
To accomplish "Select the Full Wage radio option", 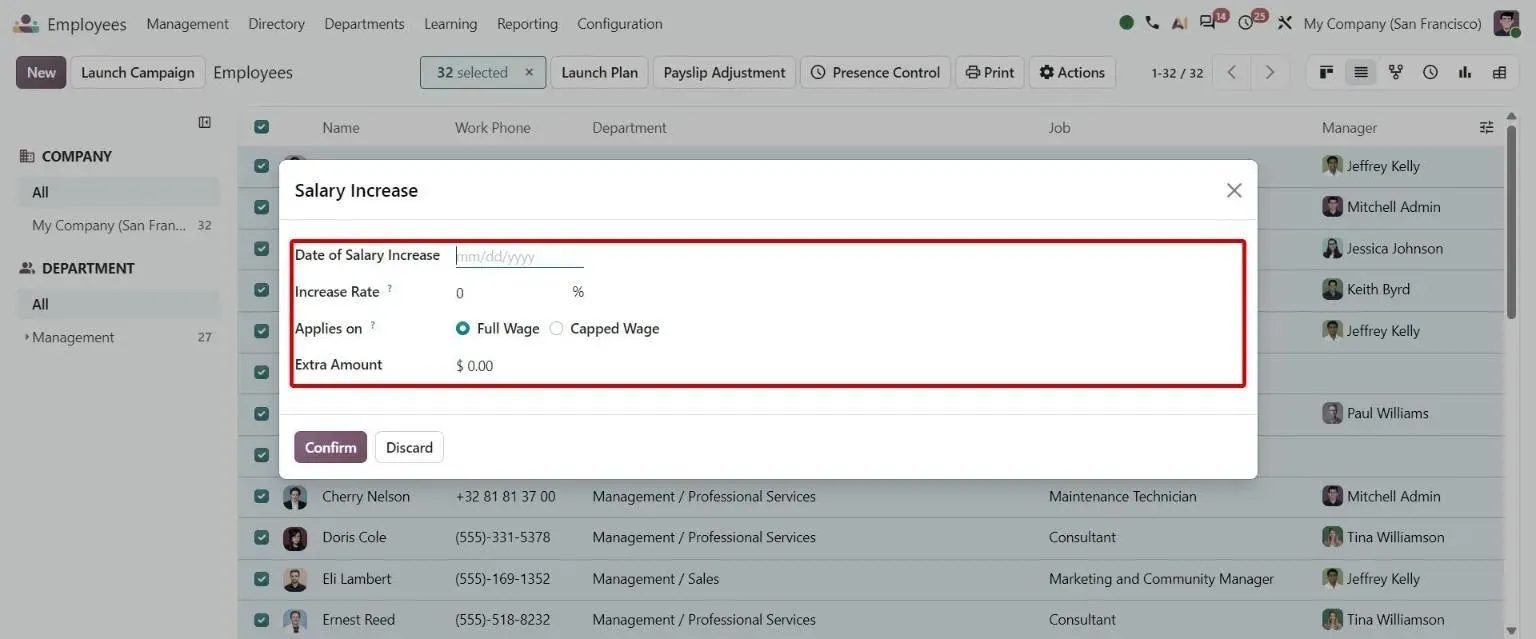I will pyautogui.click(x=463, y=328).
